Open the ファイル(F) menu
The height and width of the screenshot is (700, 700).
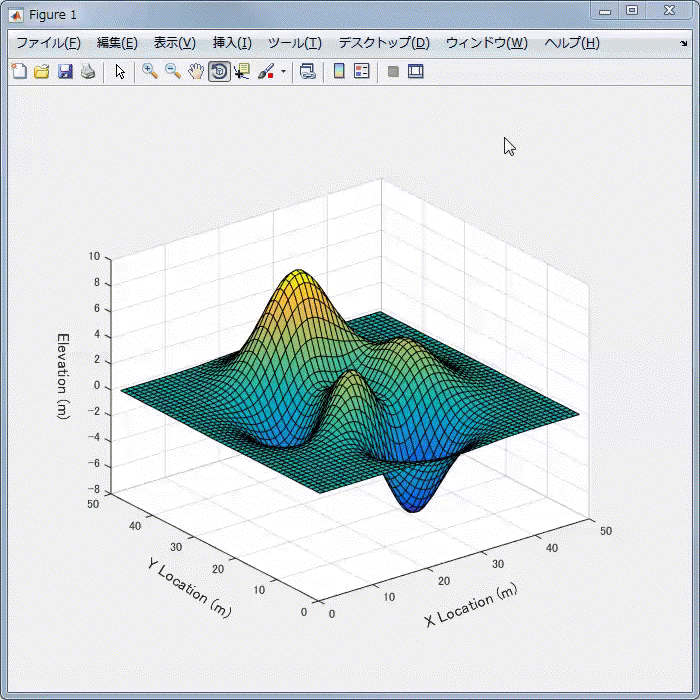coord(49,43)
